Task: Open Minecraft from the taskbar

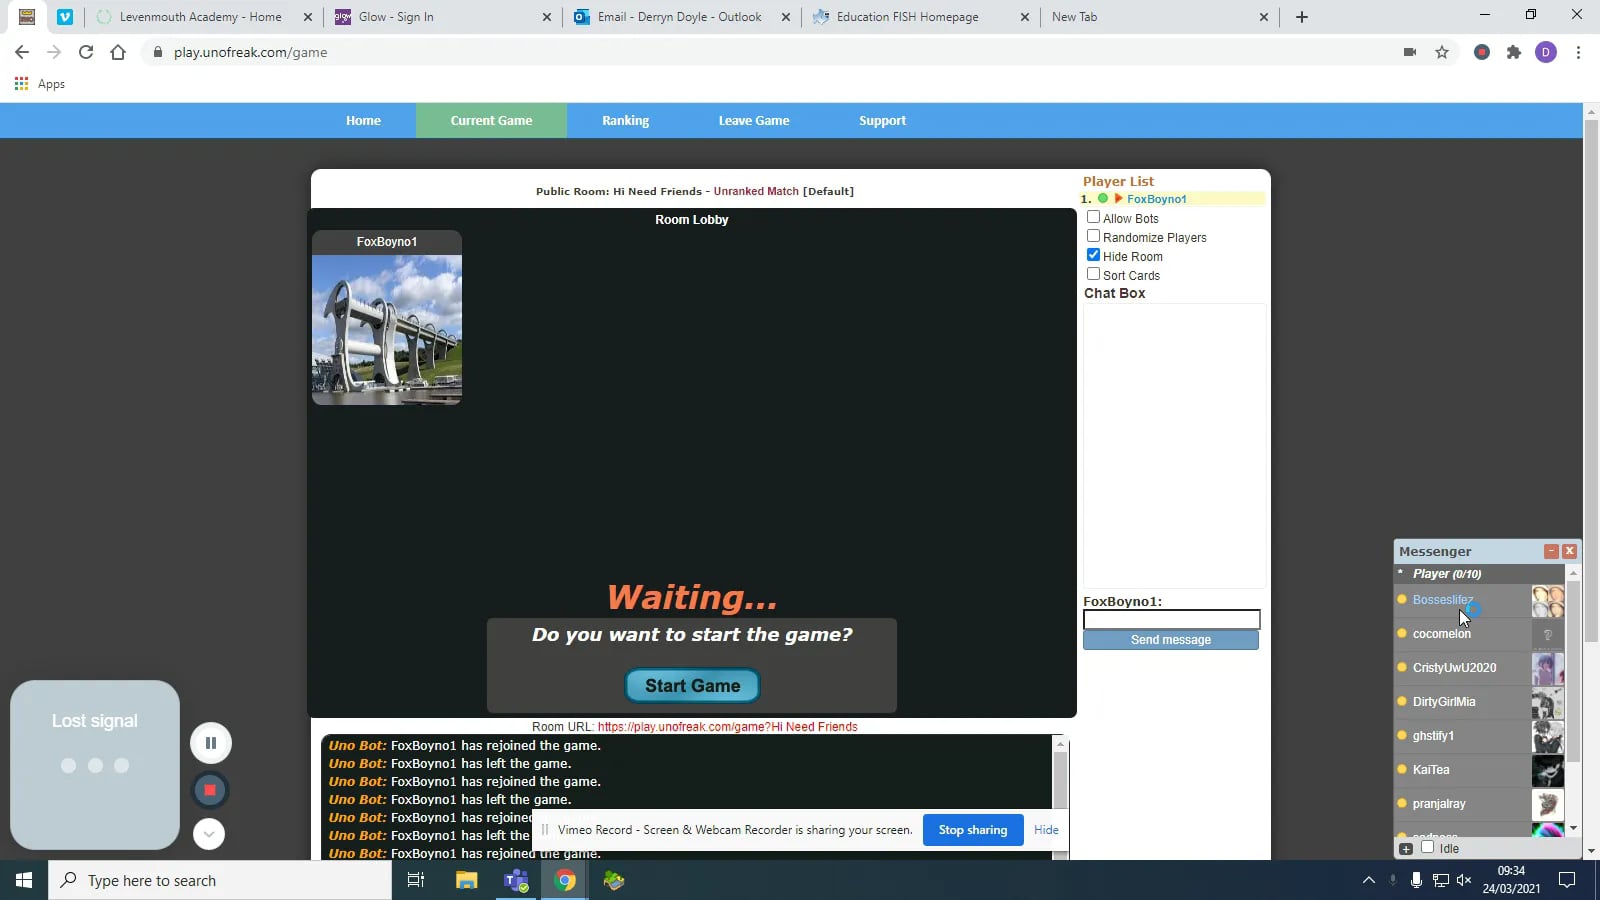Action: pos(613,881)
